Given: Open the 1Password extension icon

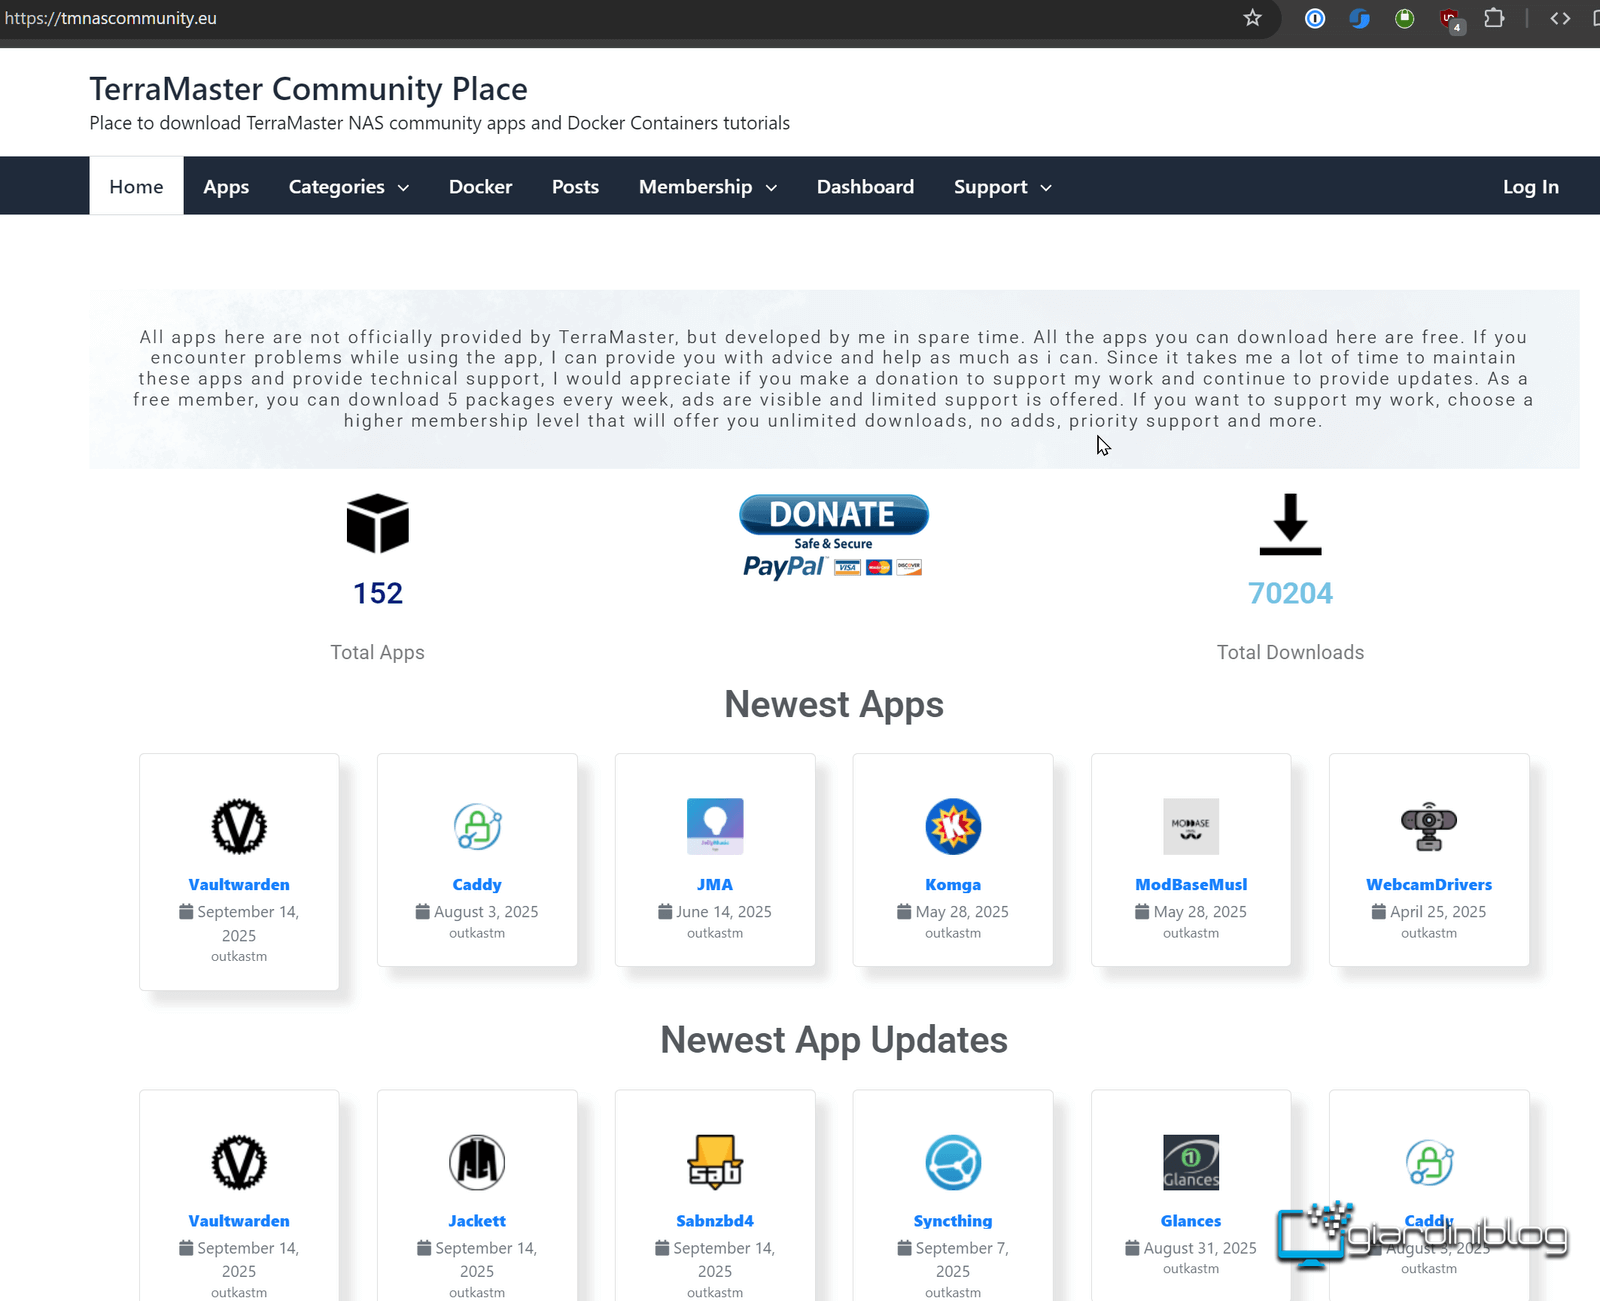Looking at the screenshot, I should point(1315,18).
